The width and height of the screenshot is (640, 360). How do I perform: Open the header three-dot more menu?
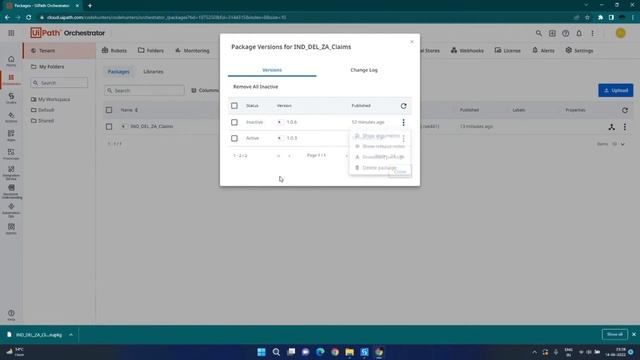click(592, 33)
